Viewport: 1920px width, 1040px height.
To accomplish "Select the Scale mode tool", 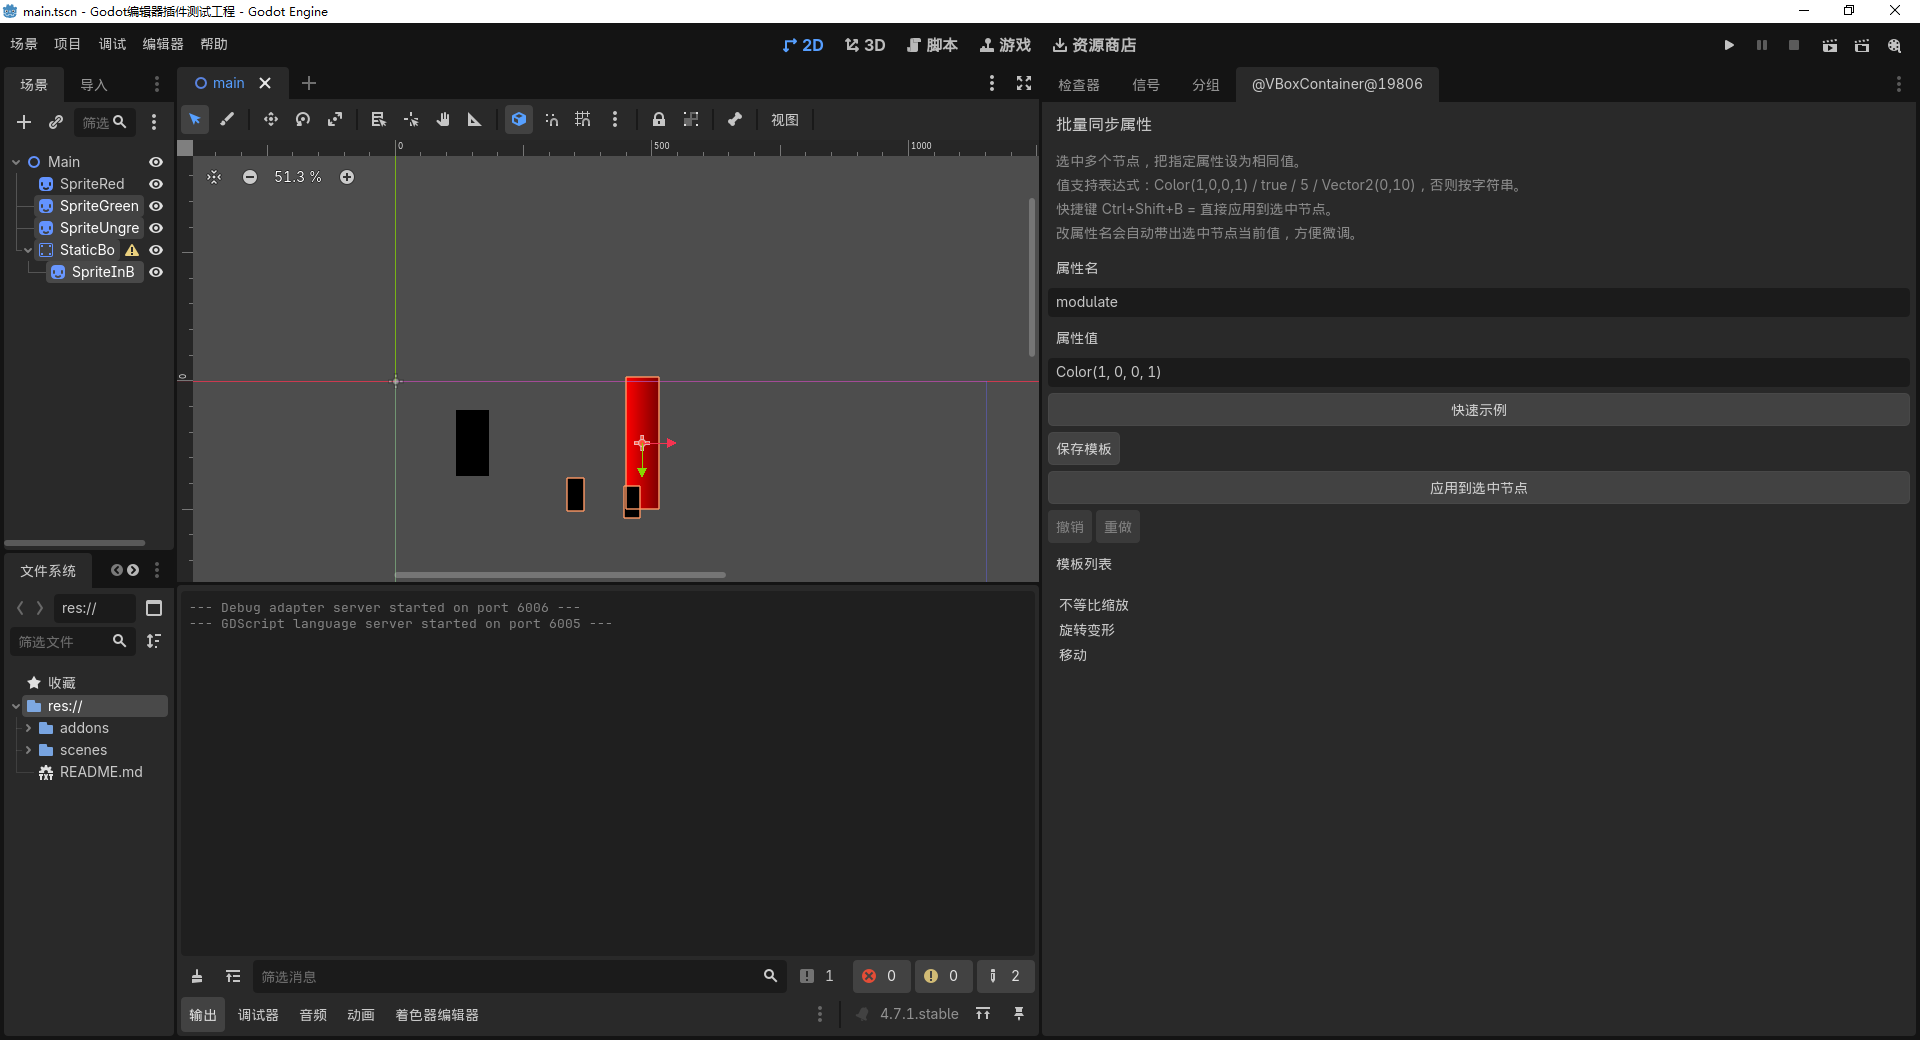I will point(335,120).
